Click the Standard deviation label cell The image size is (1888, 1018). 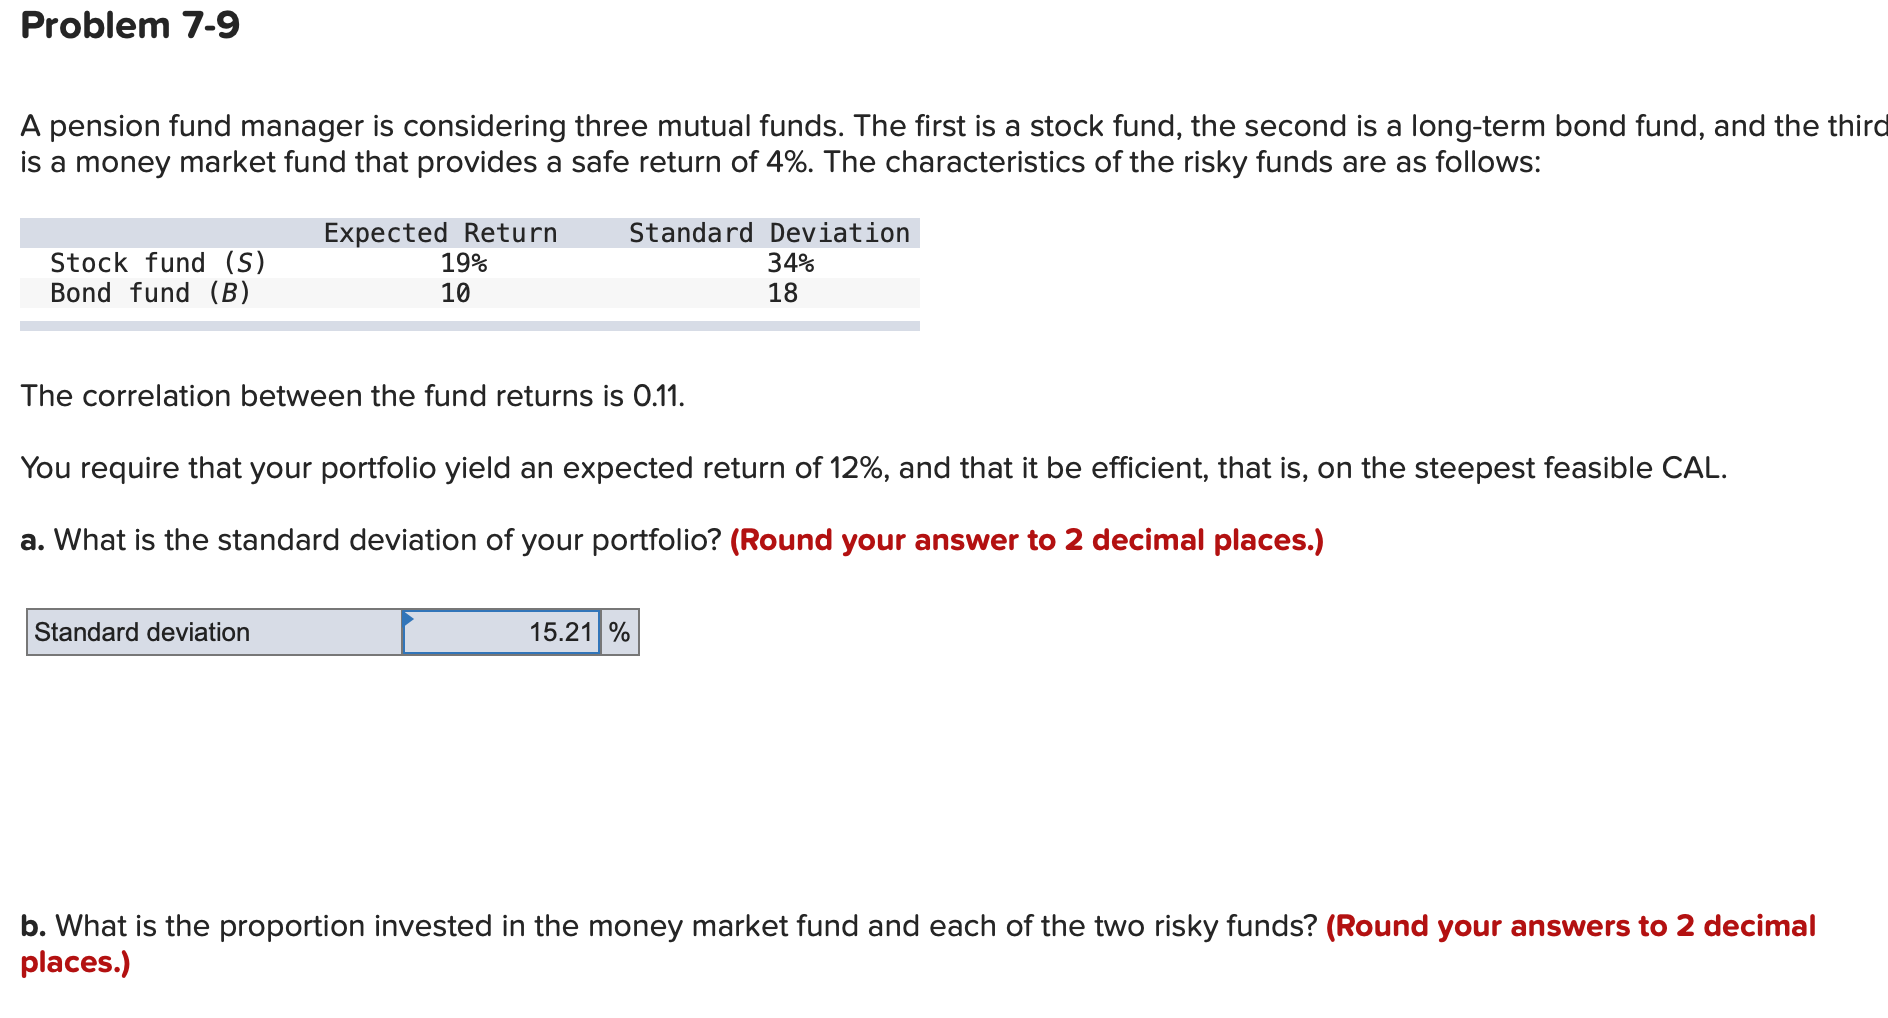(140, 631)
